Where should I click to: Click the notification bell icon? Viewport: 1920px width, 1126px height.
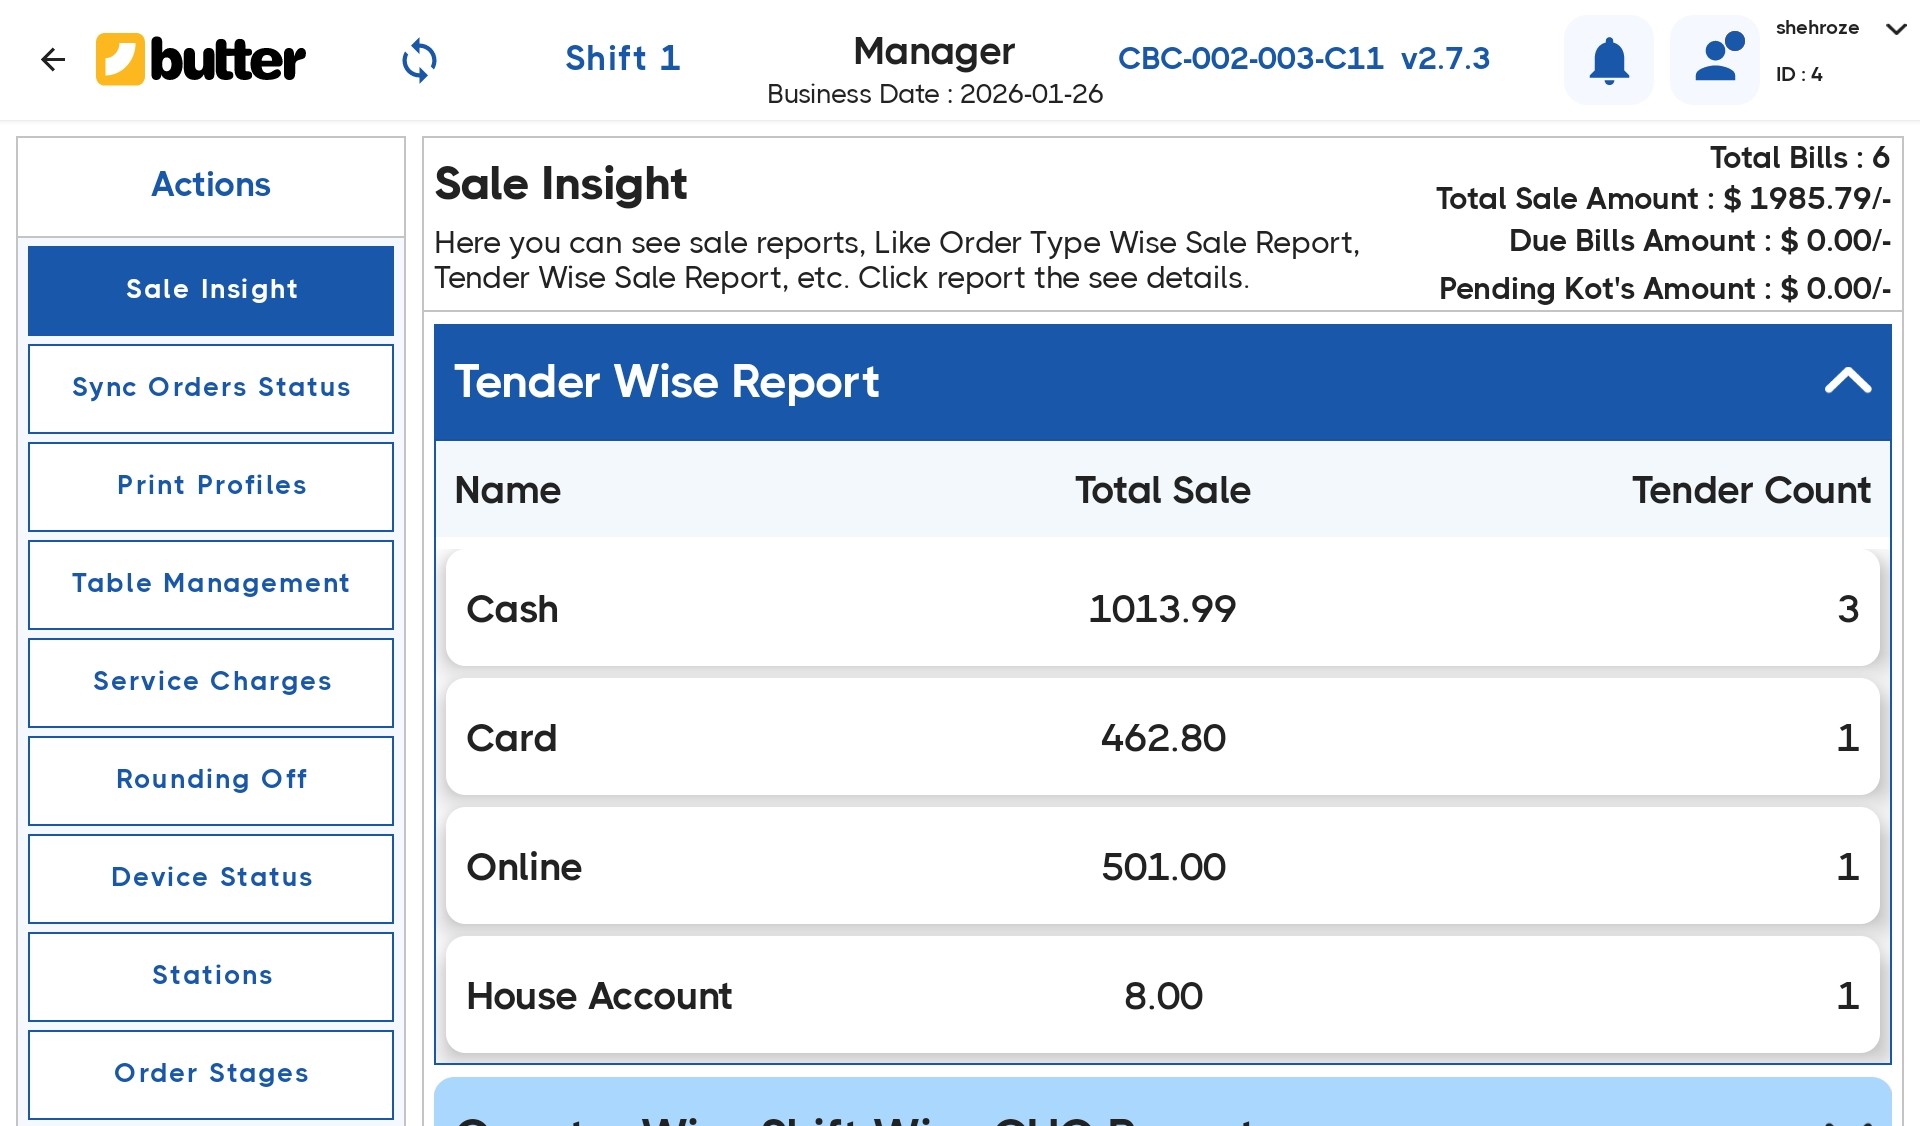(1607, 60)
